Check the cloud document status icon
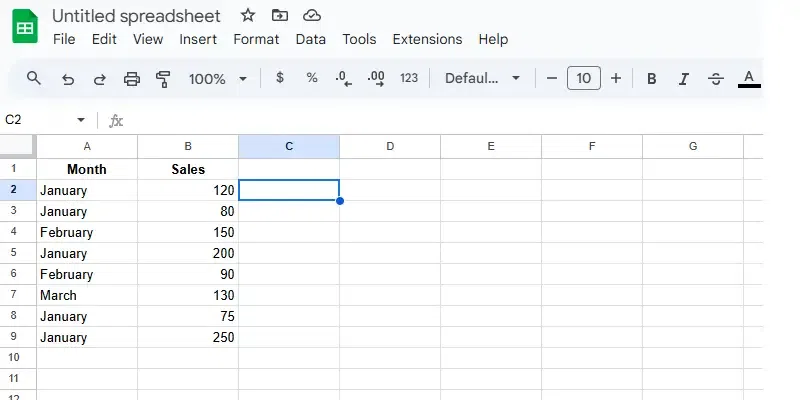 (x=311, y=16)
